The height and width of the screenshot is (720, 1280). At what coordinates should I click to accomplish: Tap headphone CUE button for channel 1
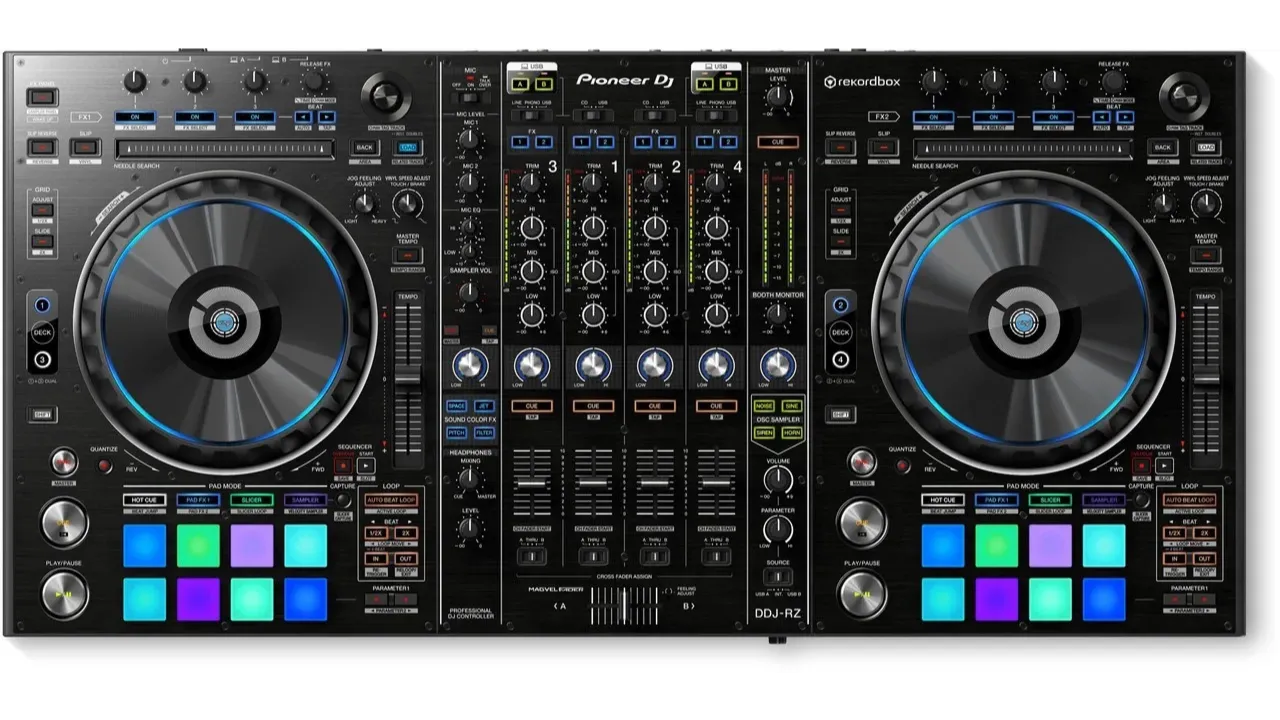click(594, 405)
